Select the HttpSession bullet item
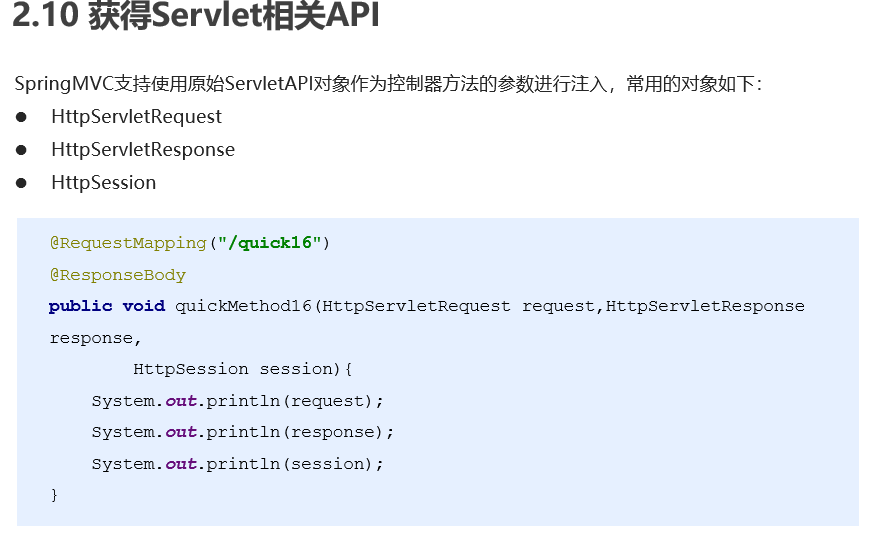The width and height of the screenshot is (874, 539). pos(104,183)
